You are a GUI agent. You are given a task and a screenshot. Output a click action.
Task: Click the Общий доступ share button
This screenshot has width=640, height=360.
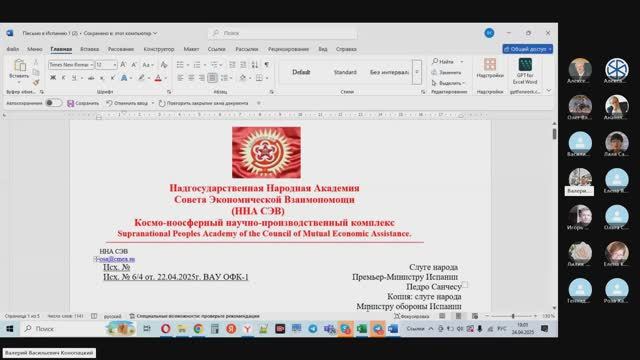528,49
